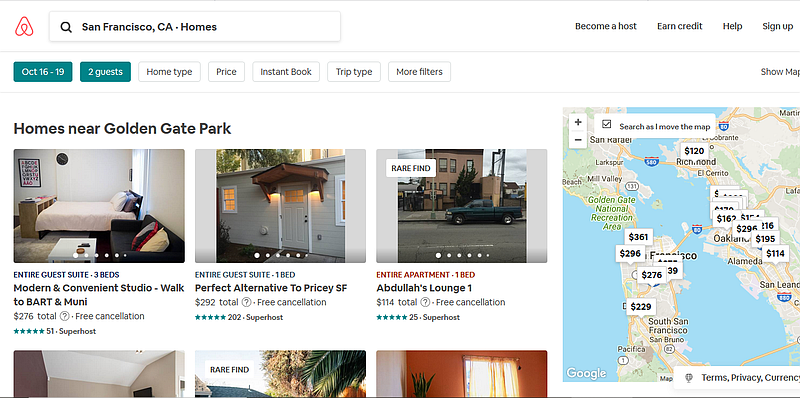Viewport: 800px width, 398px height.
Task: Open Earn credit link
Action: (680, 26)
